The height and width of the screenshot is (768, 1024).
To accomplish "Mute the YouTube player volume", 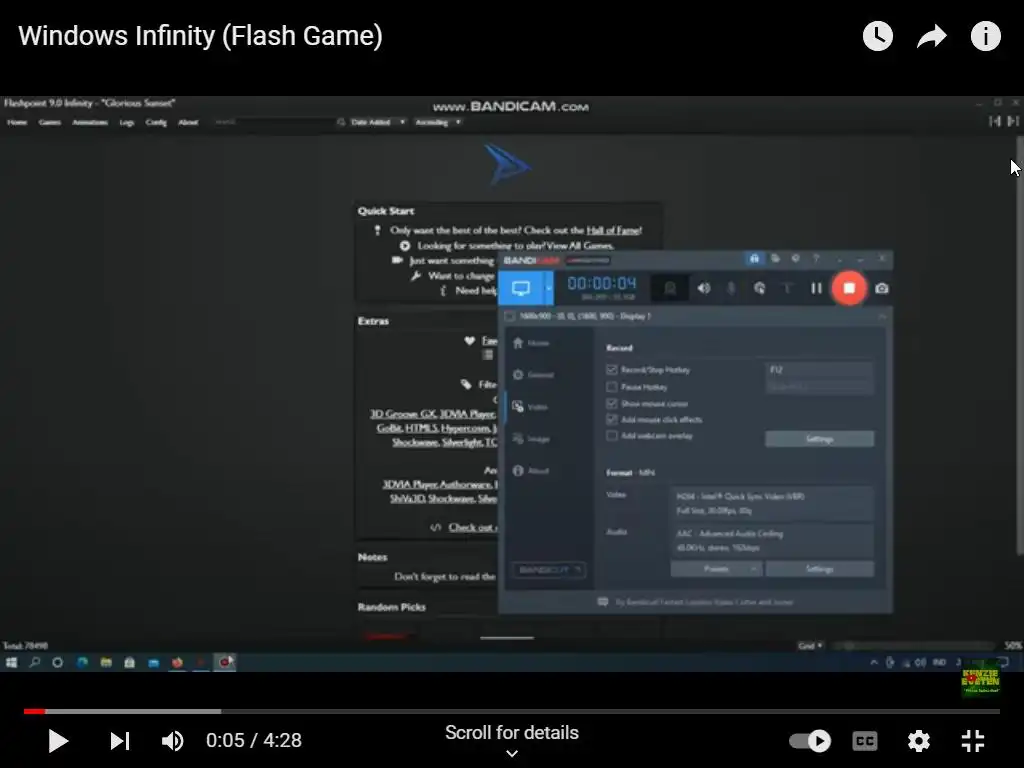I will [172, 741].
